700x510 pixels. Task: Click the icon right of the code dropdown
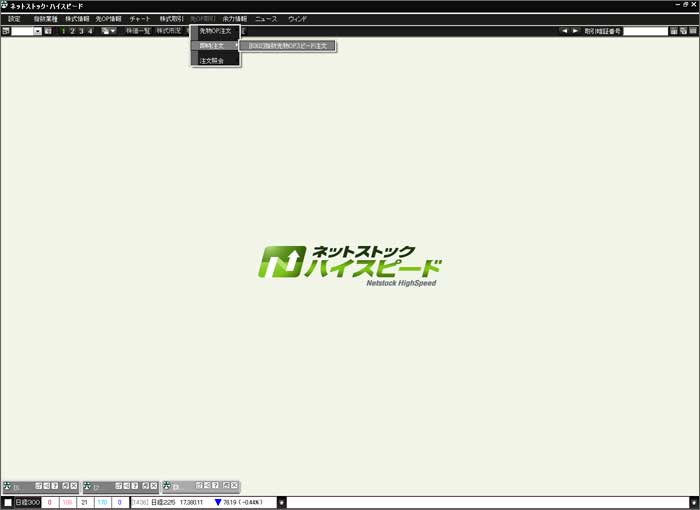[48, 31]
